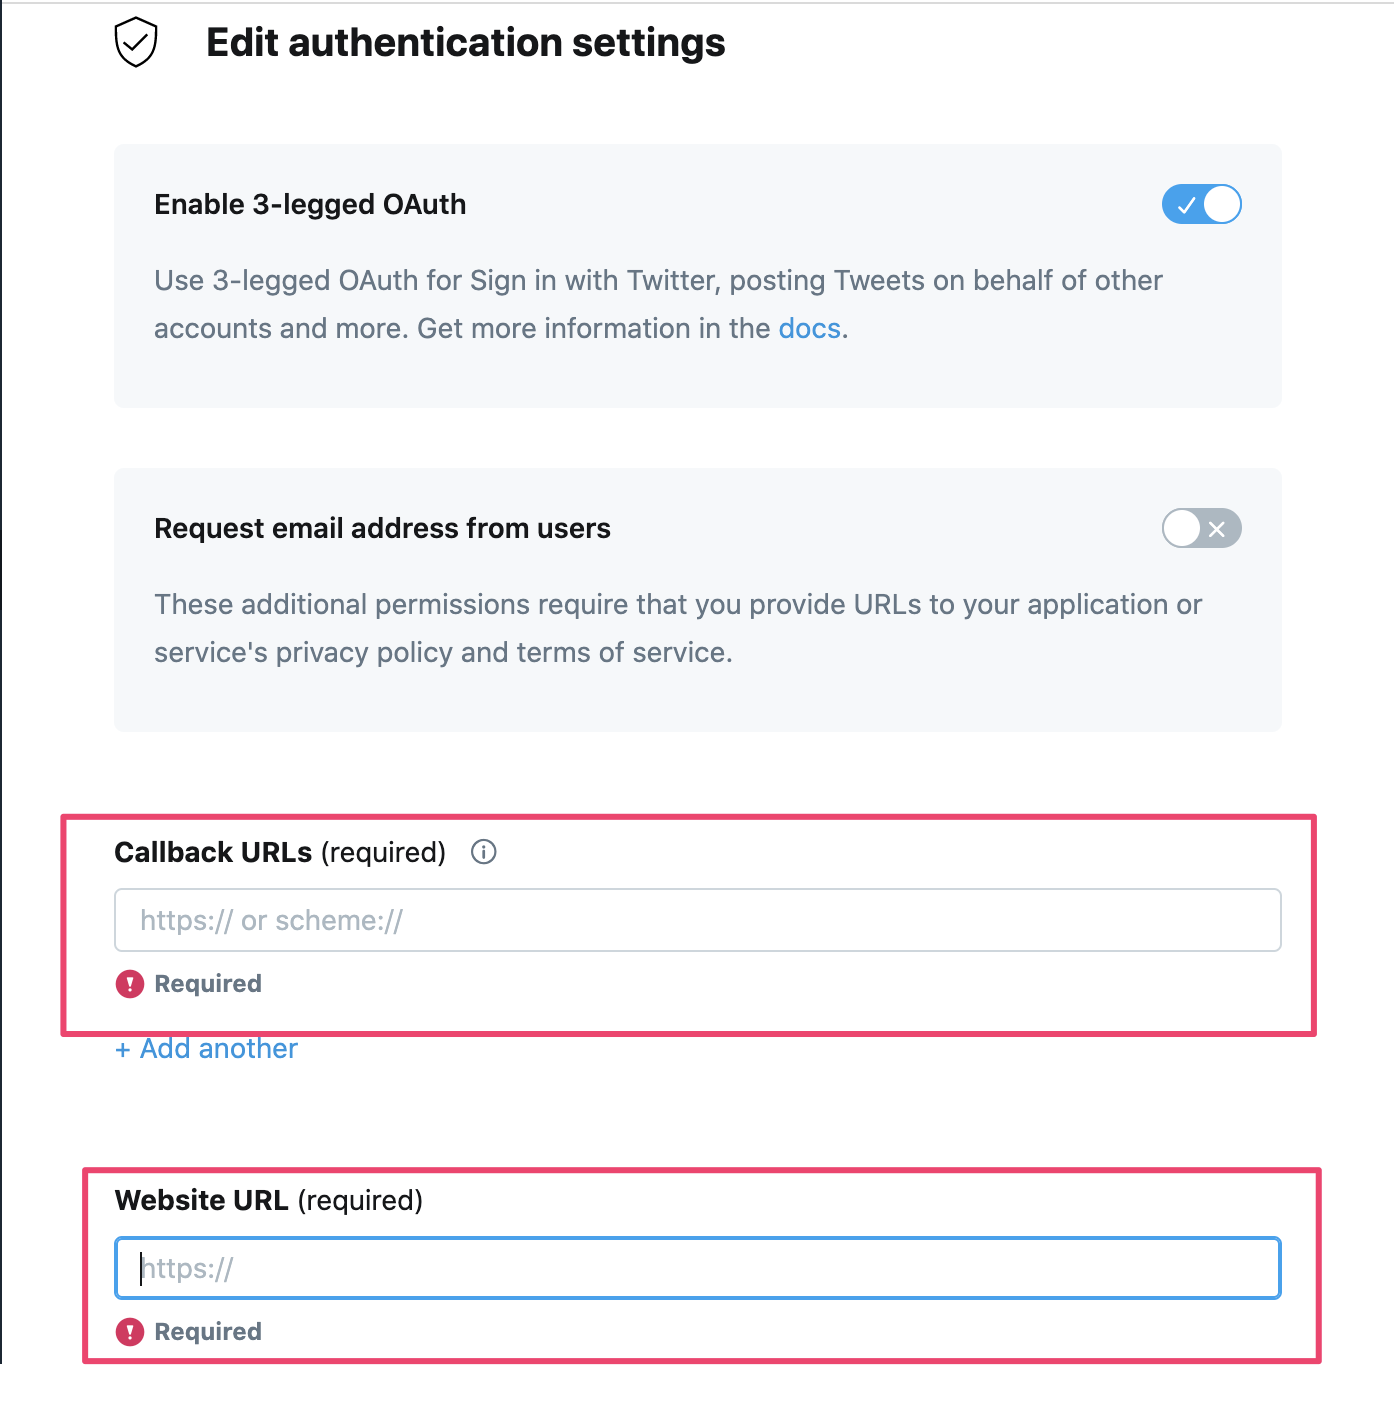Click the + Add another callback URL link
This screenshot has height=1406, width=1394.
[206, 1048]
